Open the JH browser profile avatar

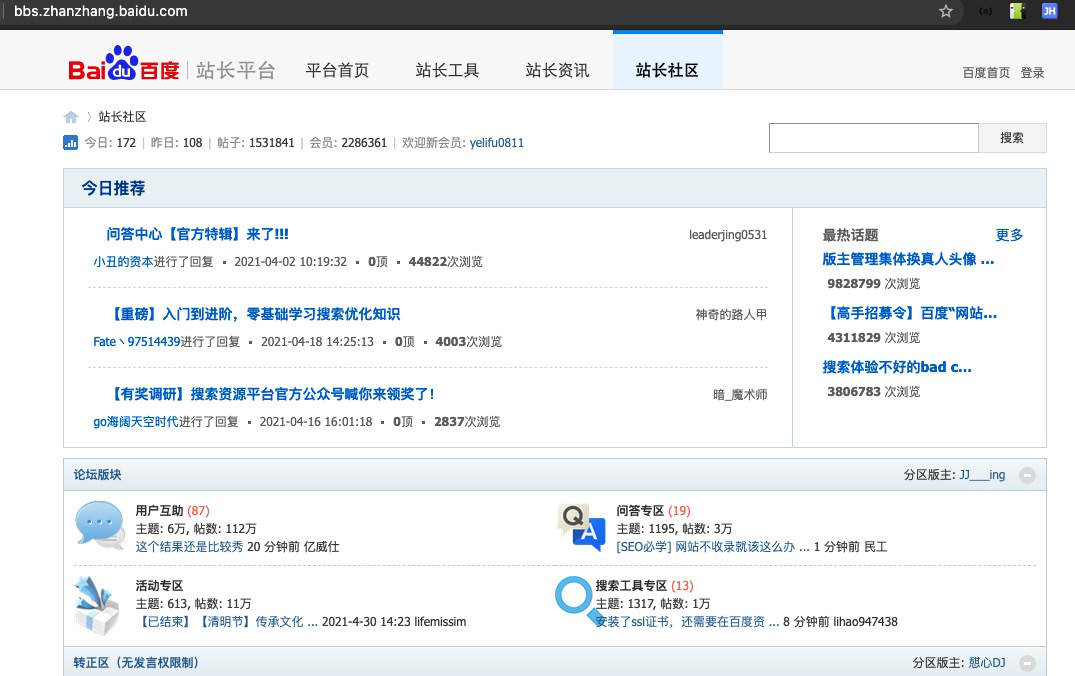1049,11
